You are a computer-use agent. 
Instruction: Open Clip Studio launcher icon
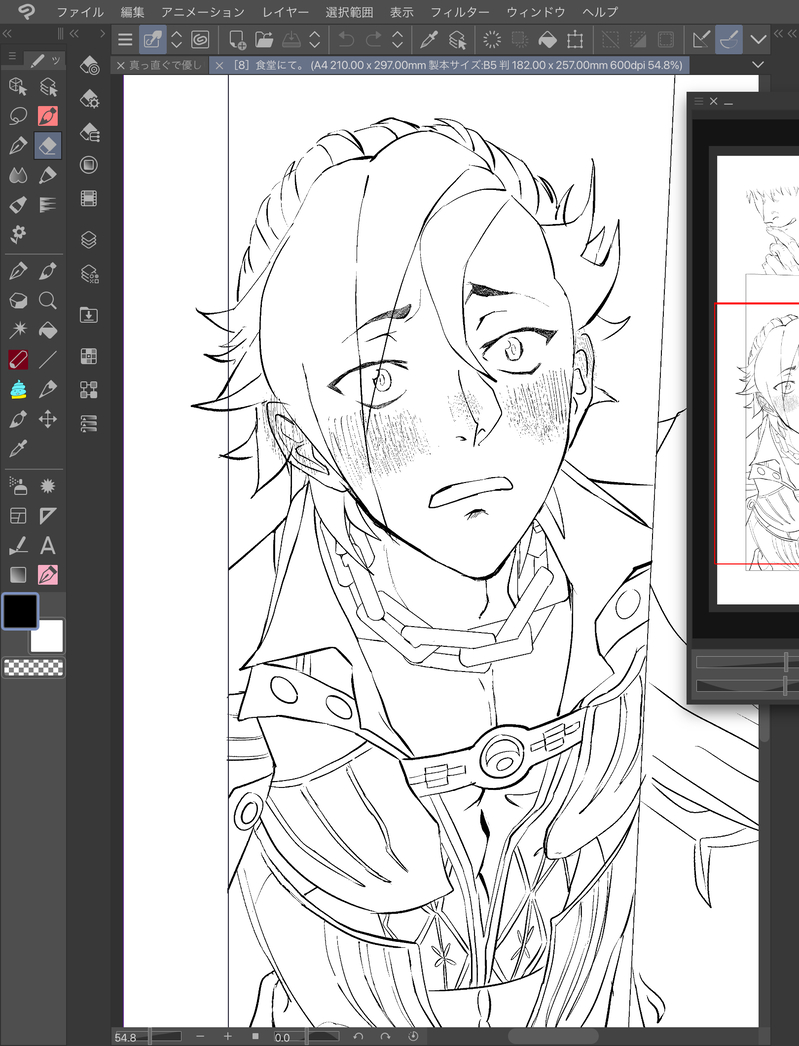coord(199,39)
